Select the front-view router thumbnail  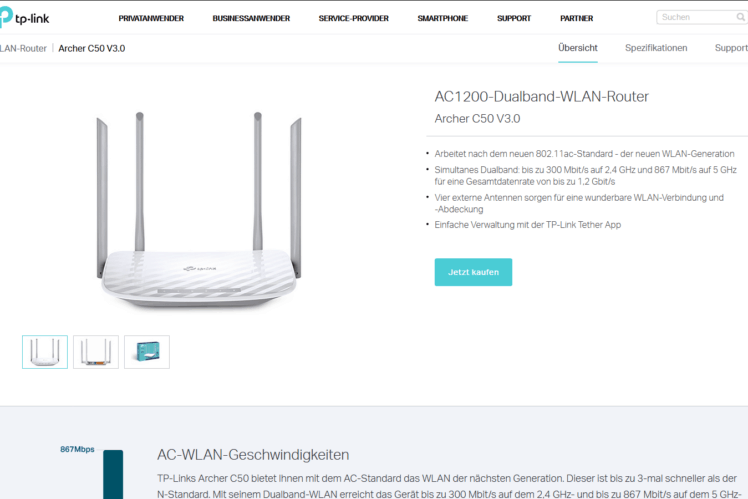pyautogui.click(x=45, y=352)
